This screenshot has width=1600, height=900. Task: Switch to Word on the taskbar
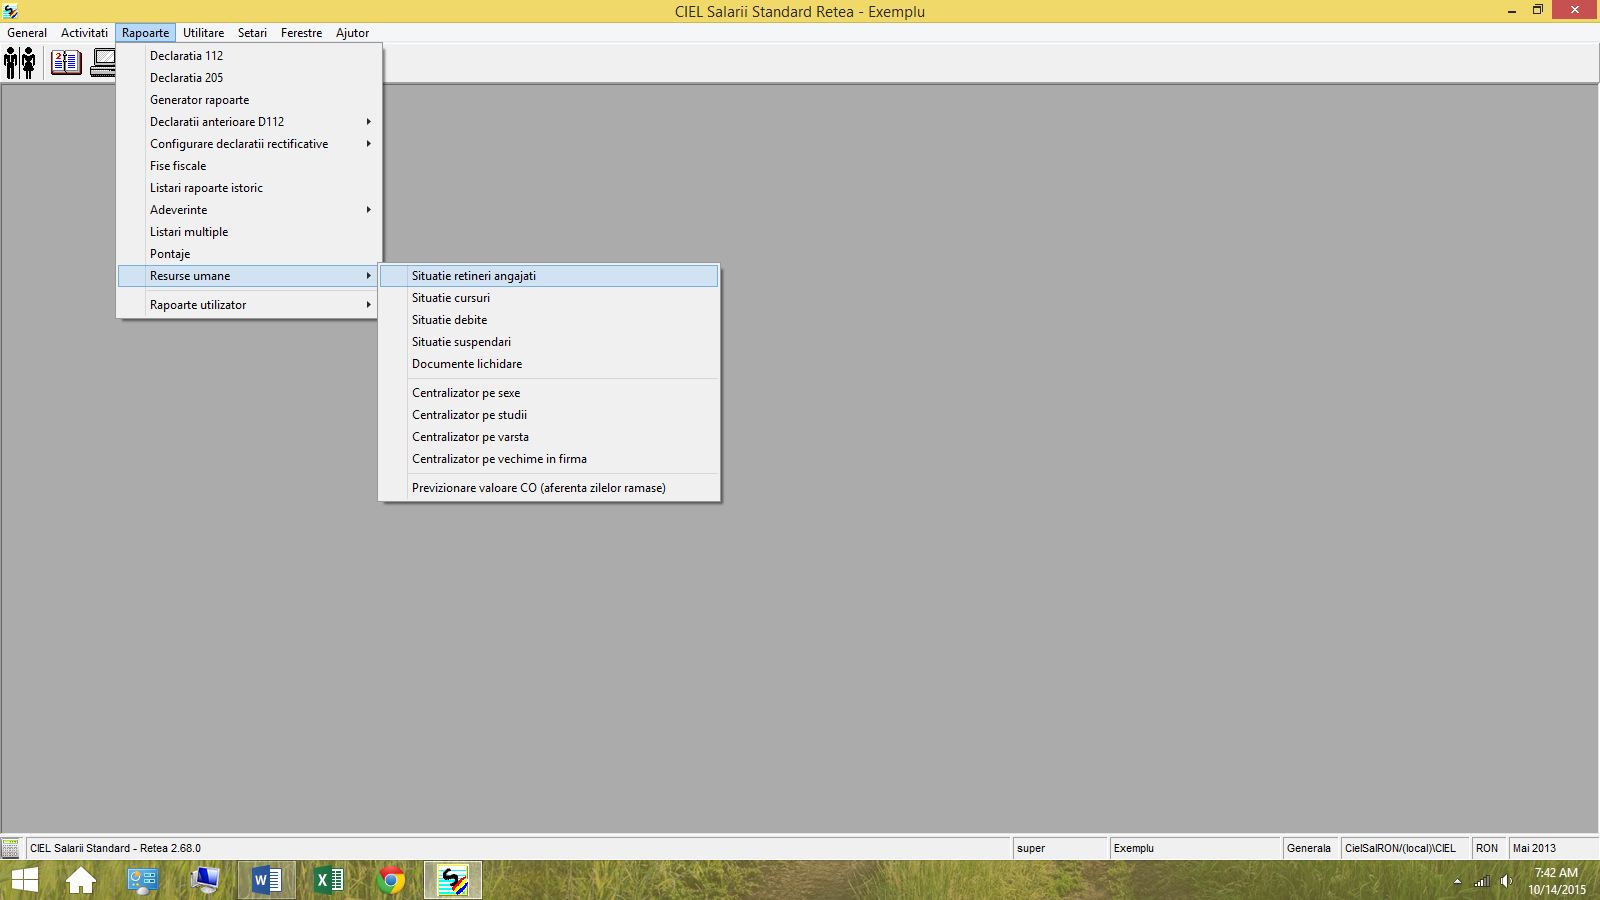pyautogui.click(x=267, y=880)
